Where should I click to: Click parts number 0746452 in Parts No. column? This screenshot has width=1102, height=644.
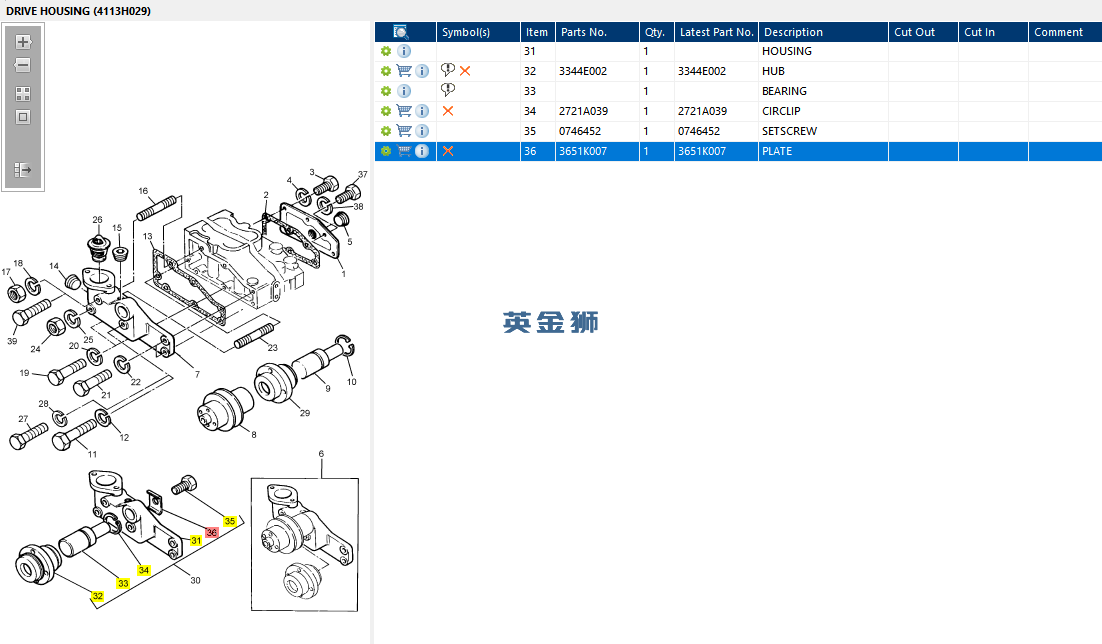click(580, 131)
